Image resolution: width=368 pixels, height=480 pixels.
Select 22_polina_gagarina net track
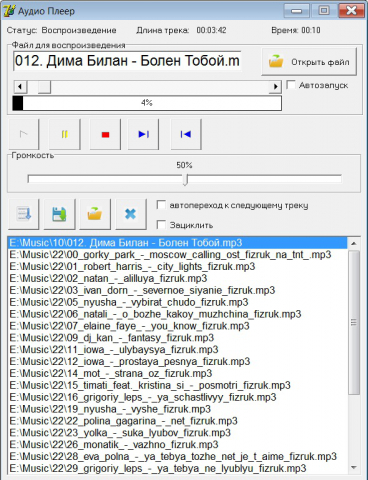pos(177,421)
